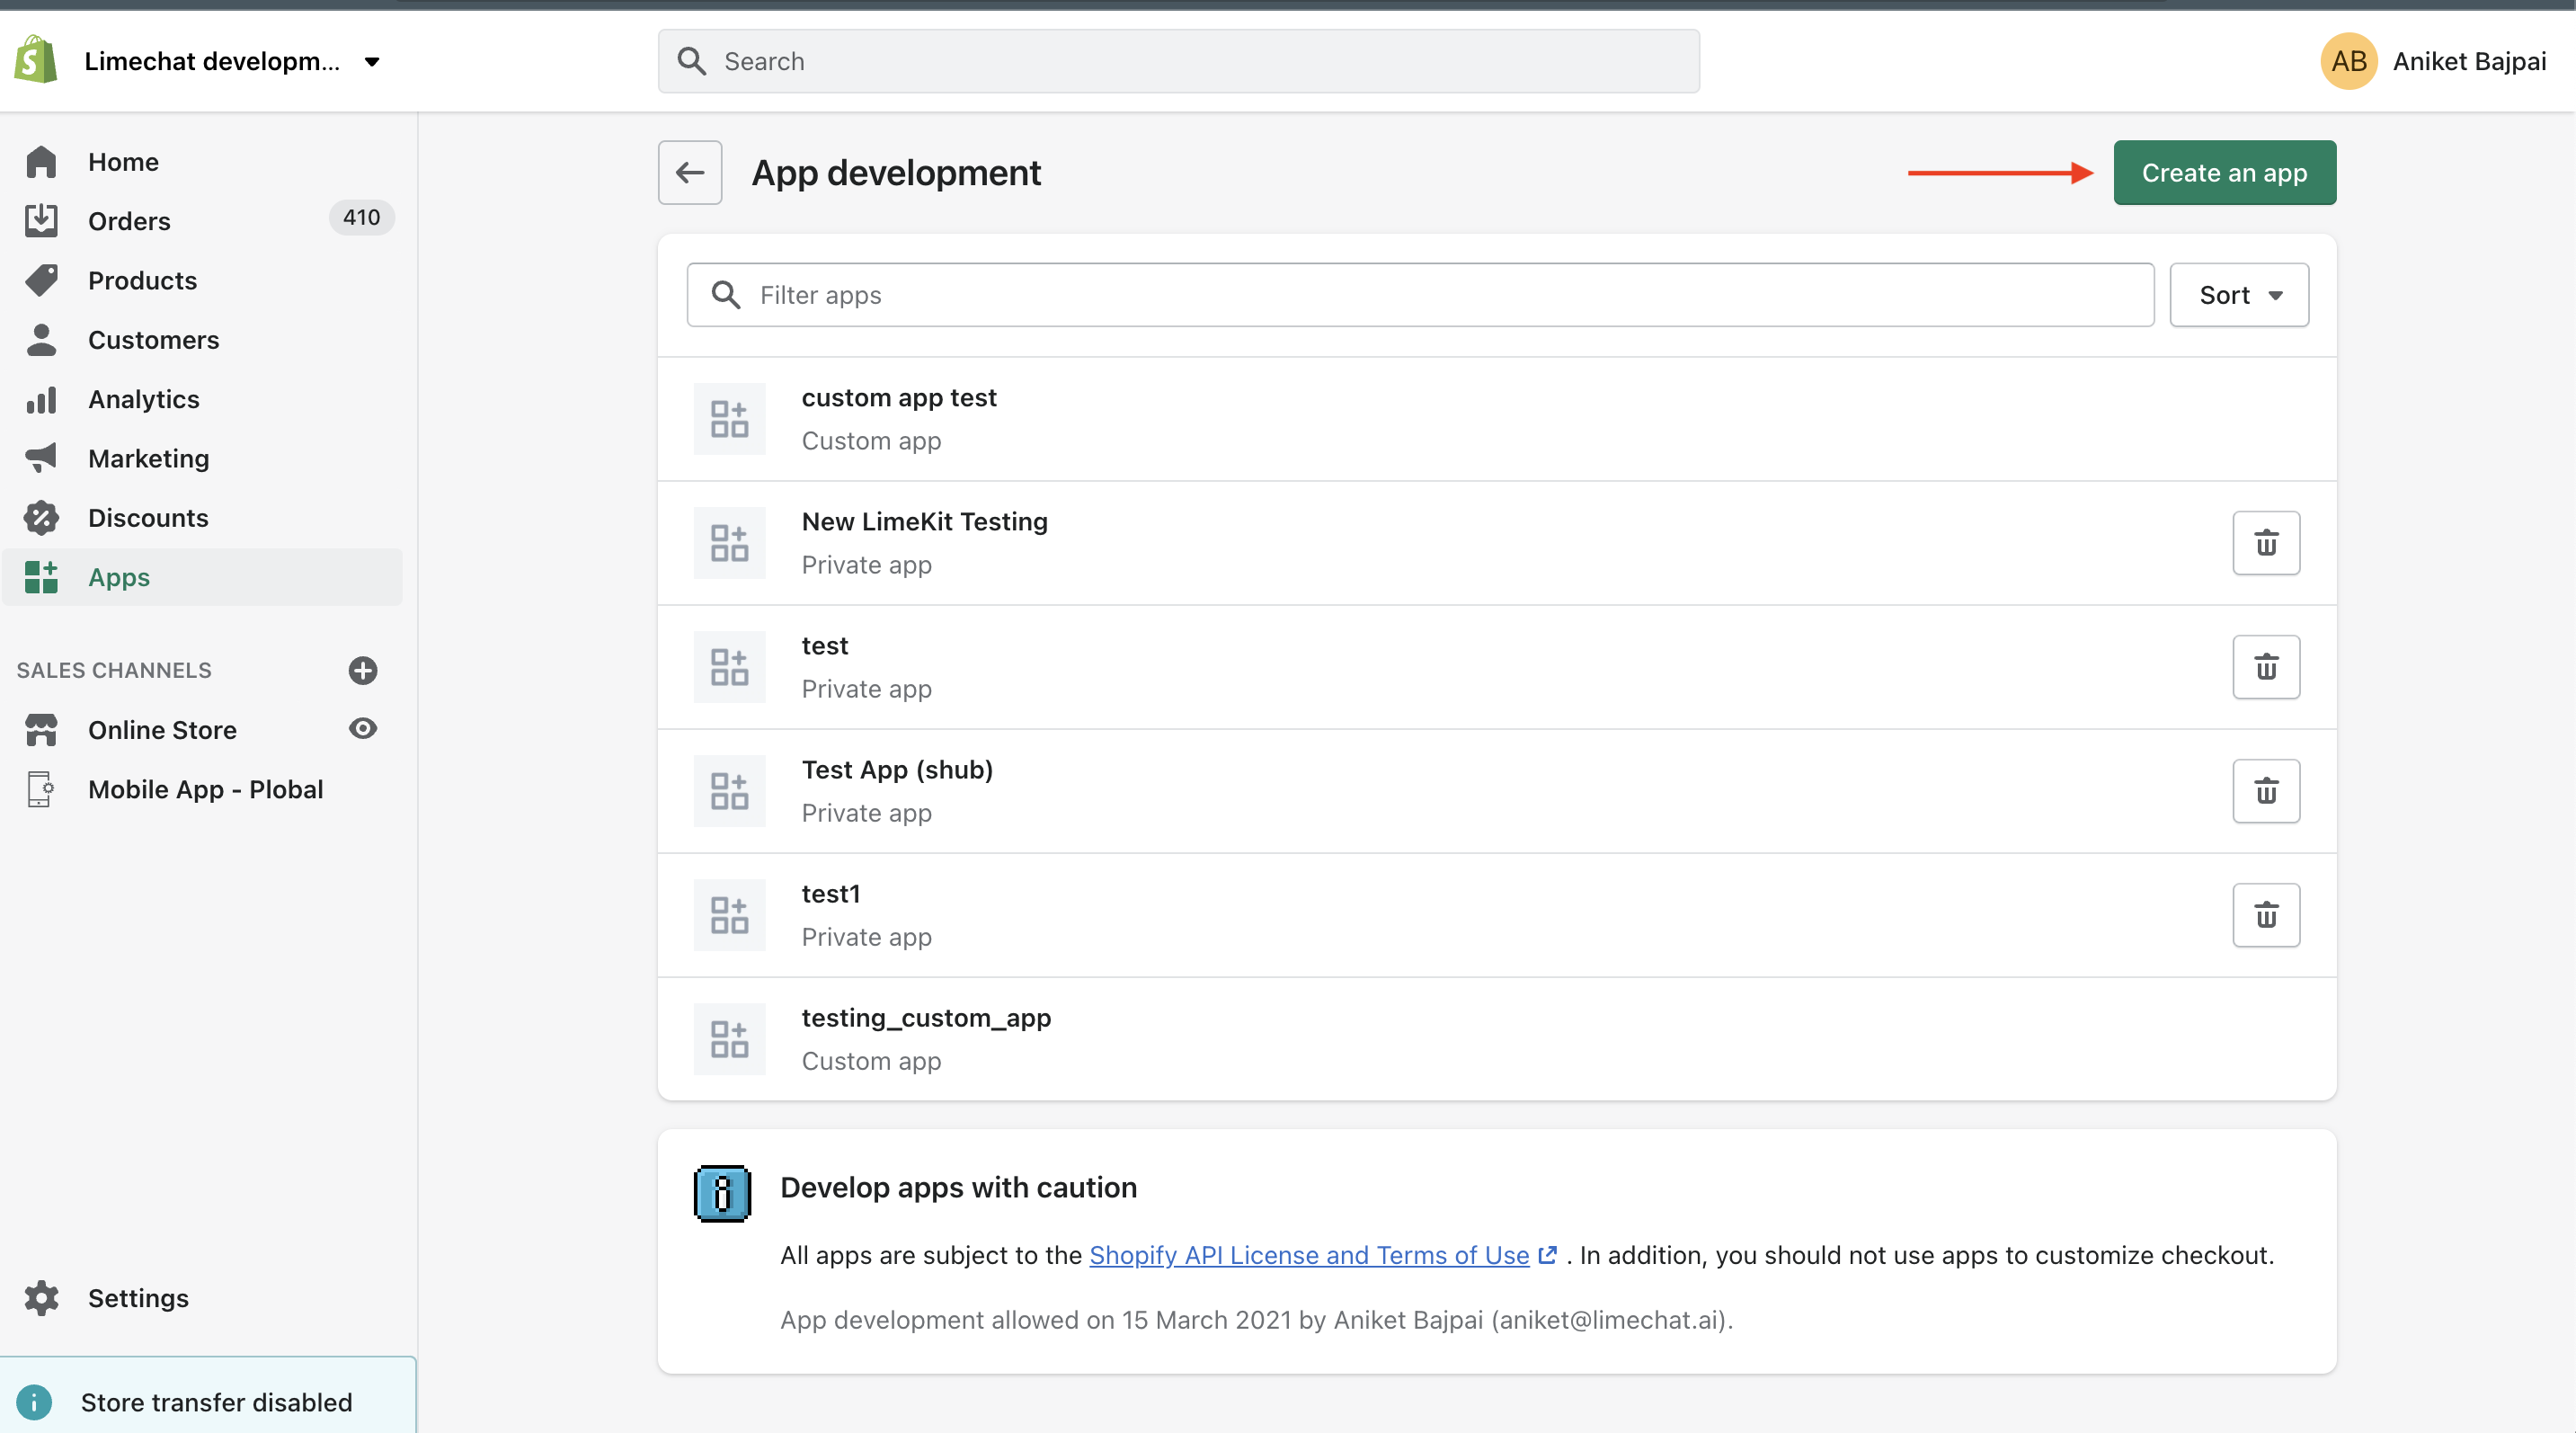The image size is (2576, 1433).
Task: Click the SALES CHANNELS section label
Action: [114, 670]
